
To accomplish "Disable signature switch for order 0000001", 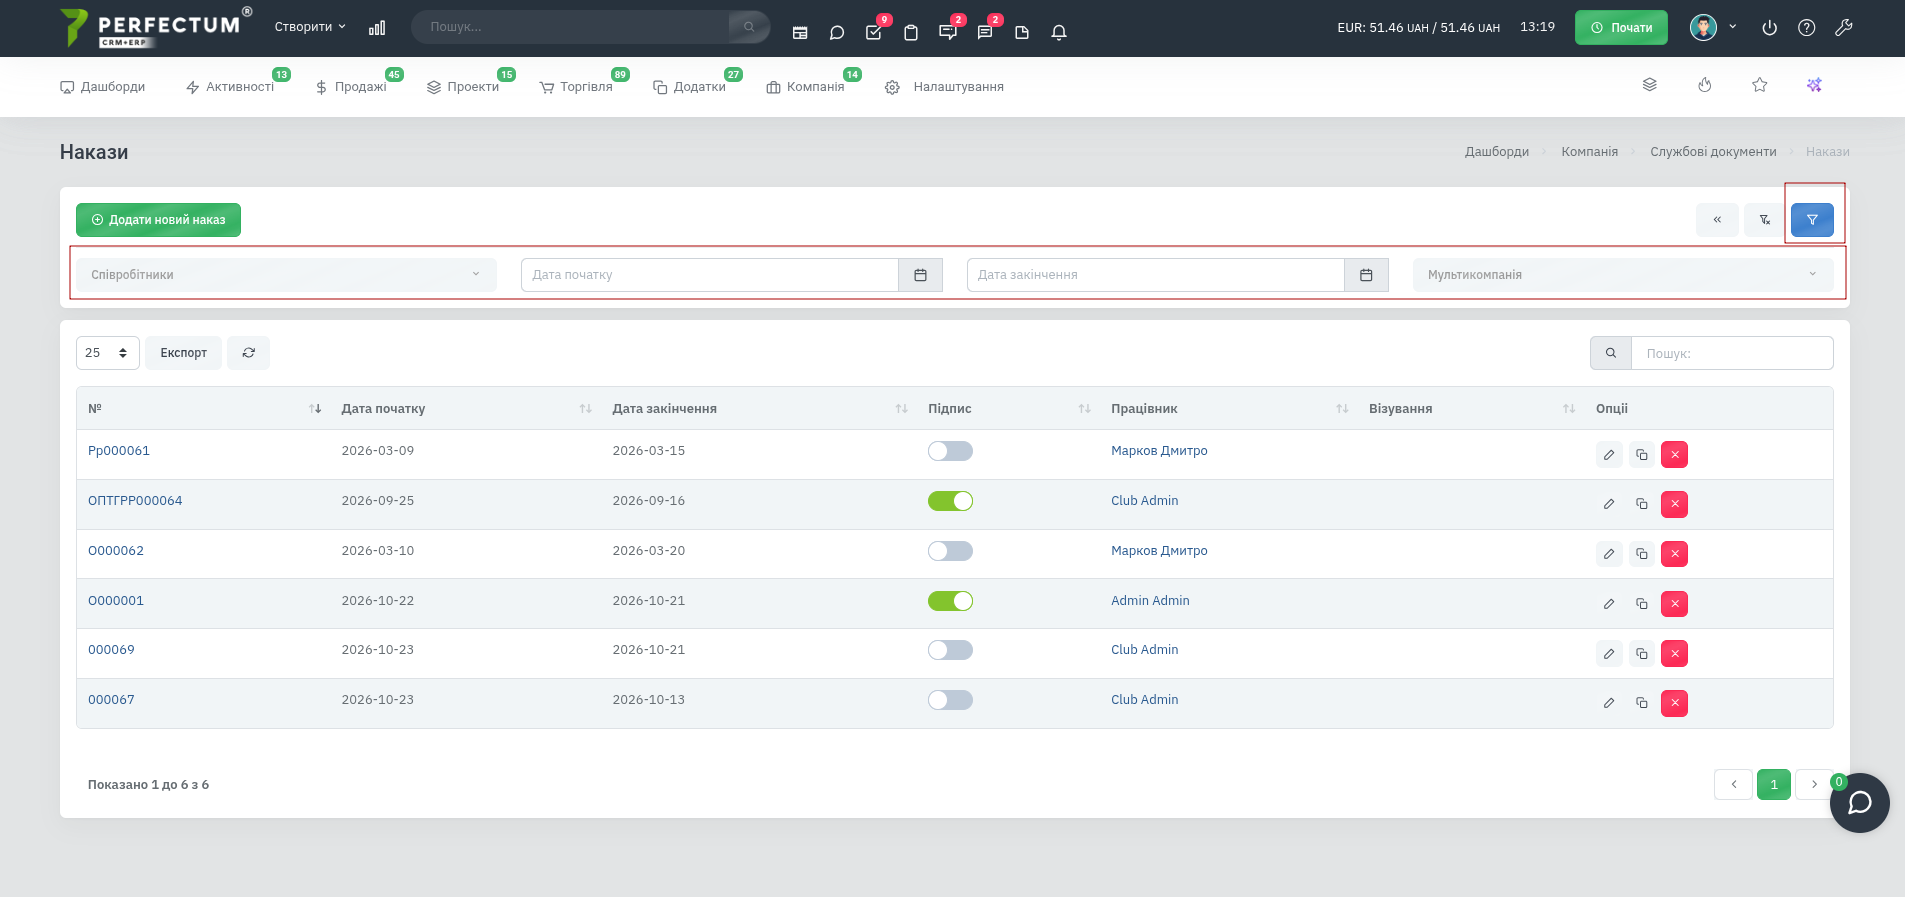I will [950, 601].
